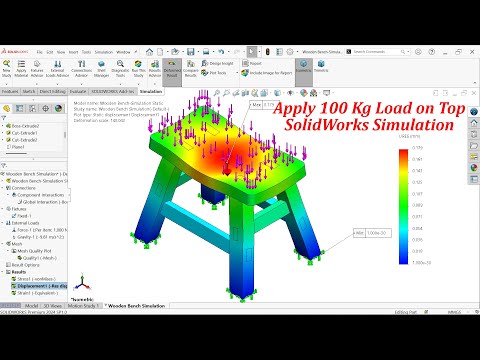Launch the Shell Manager tool

tap(101, 68)
